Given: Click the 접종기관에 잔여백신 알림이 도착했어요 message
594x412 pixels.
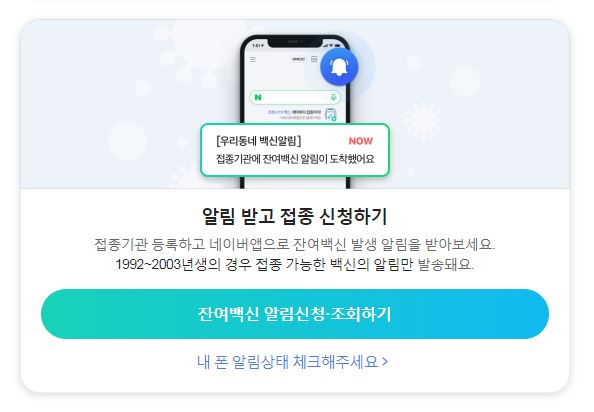Looking at the screenshot, I should [295, 159].
